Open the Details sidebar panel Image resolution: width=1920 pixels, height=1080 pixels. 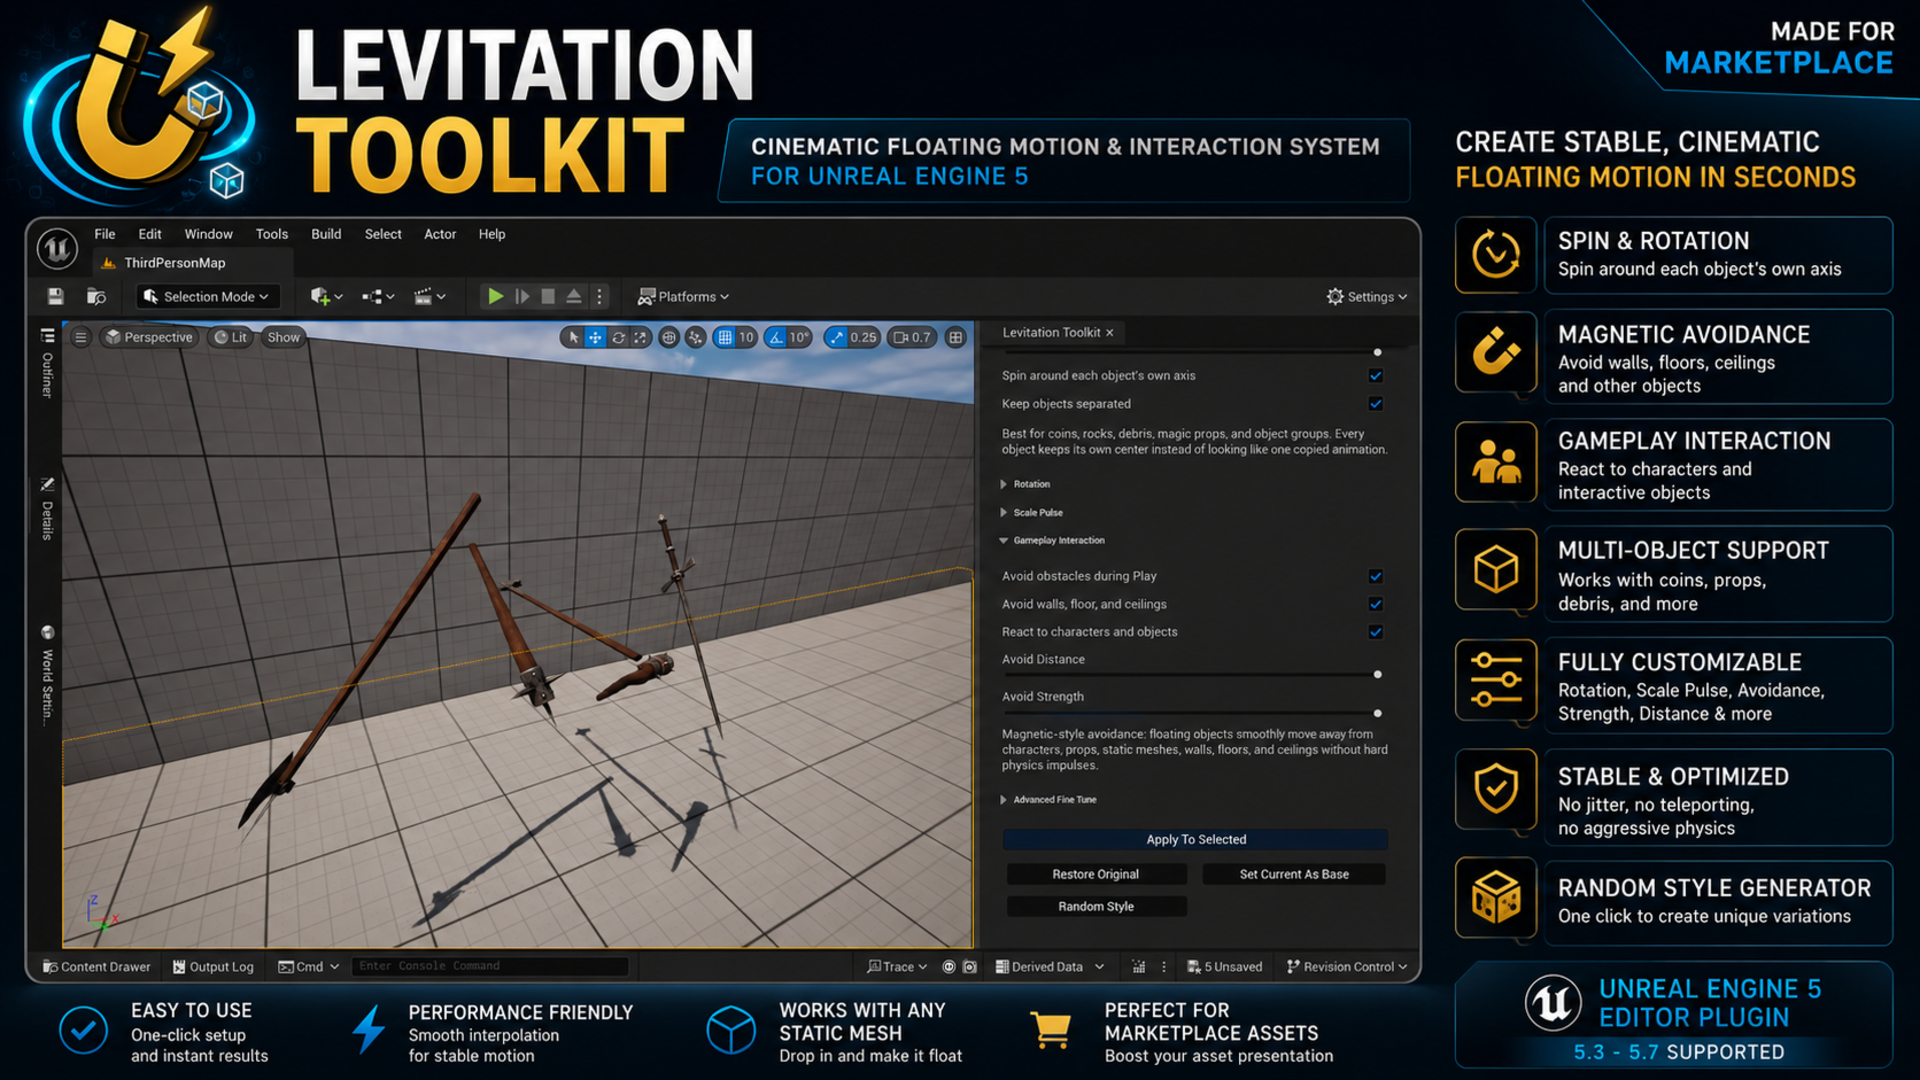47,508
